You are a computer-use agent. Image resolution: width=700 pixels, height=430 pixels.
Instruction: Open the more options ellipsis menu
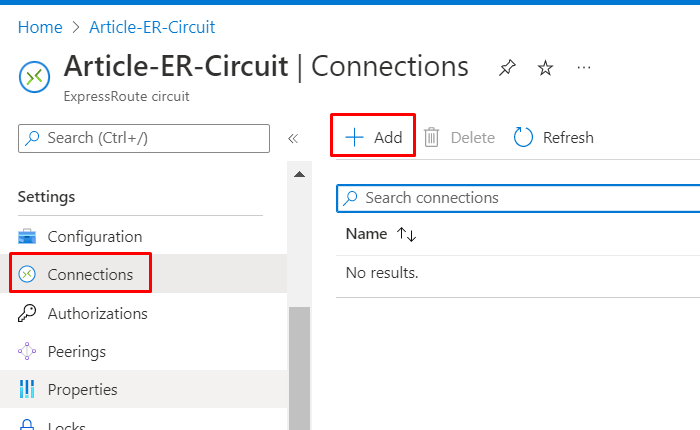point(584,68)
